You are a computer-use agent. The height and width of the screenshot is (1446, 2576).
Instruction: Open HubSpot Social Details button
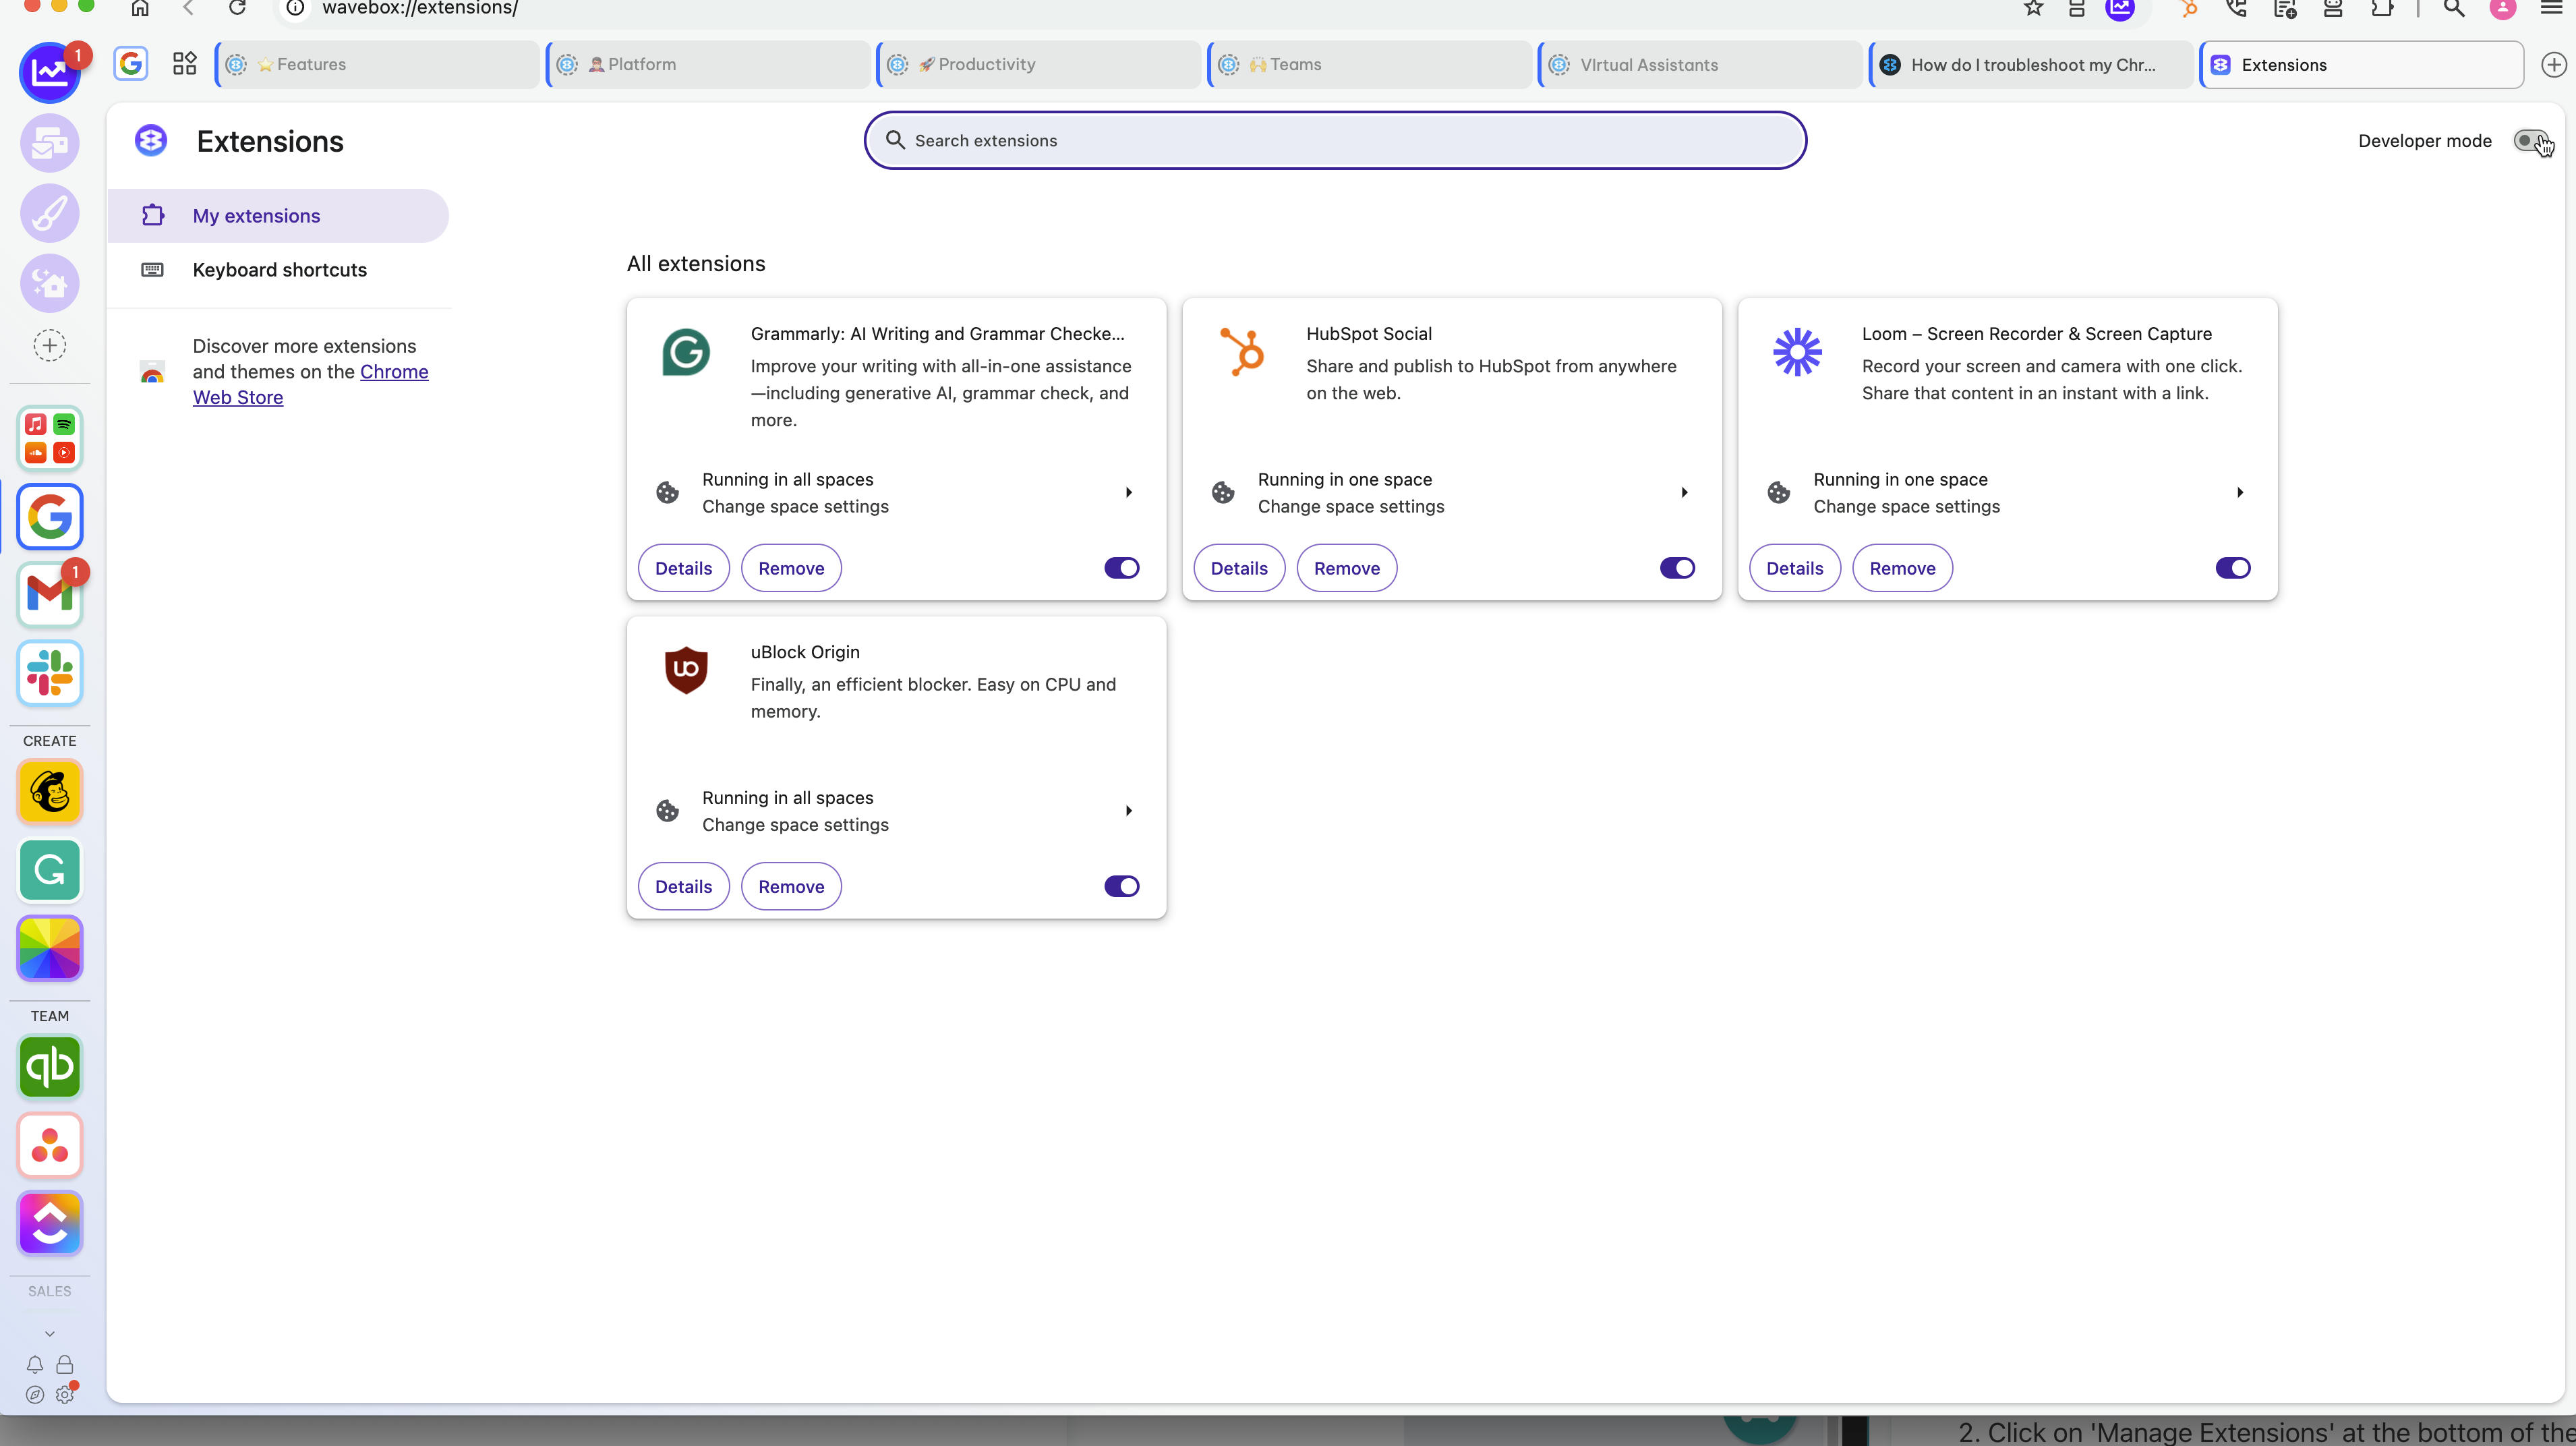pos(1239,568)
